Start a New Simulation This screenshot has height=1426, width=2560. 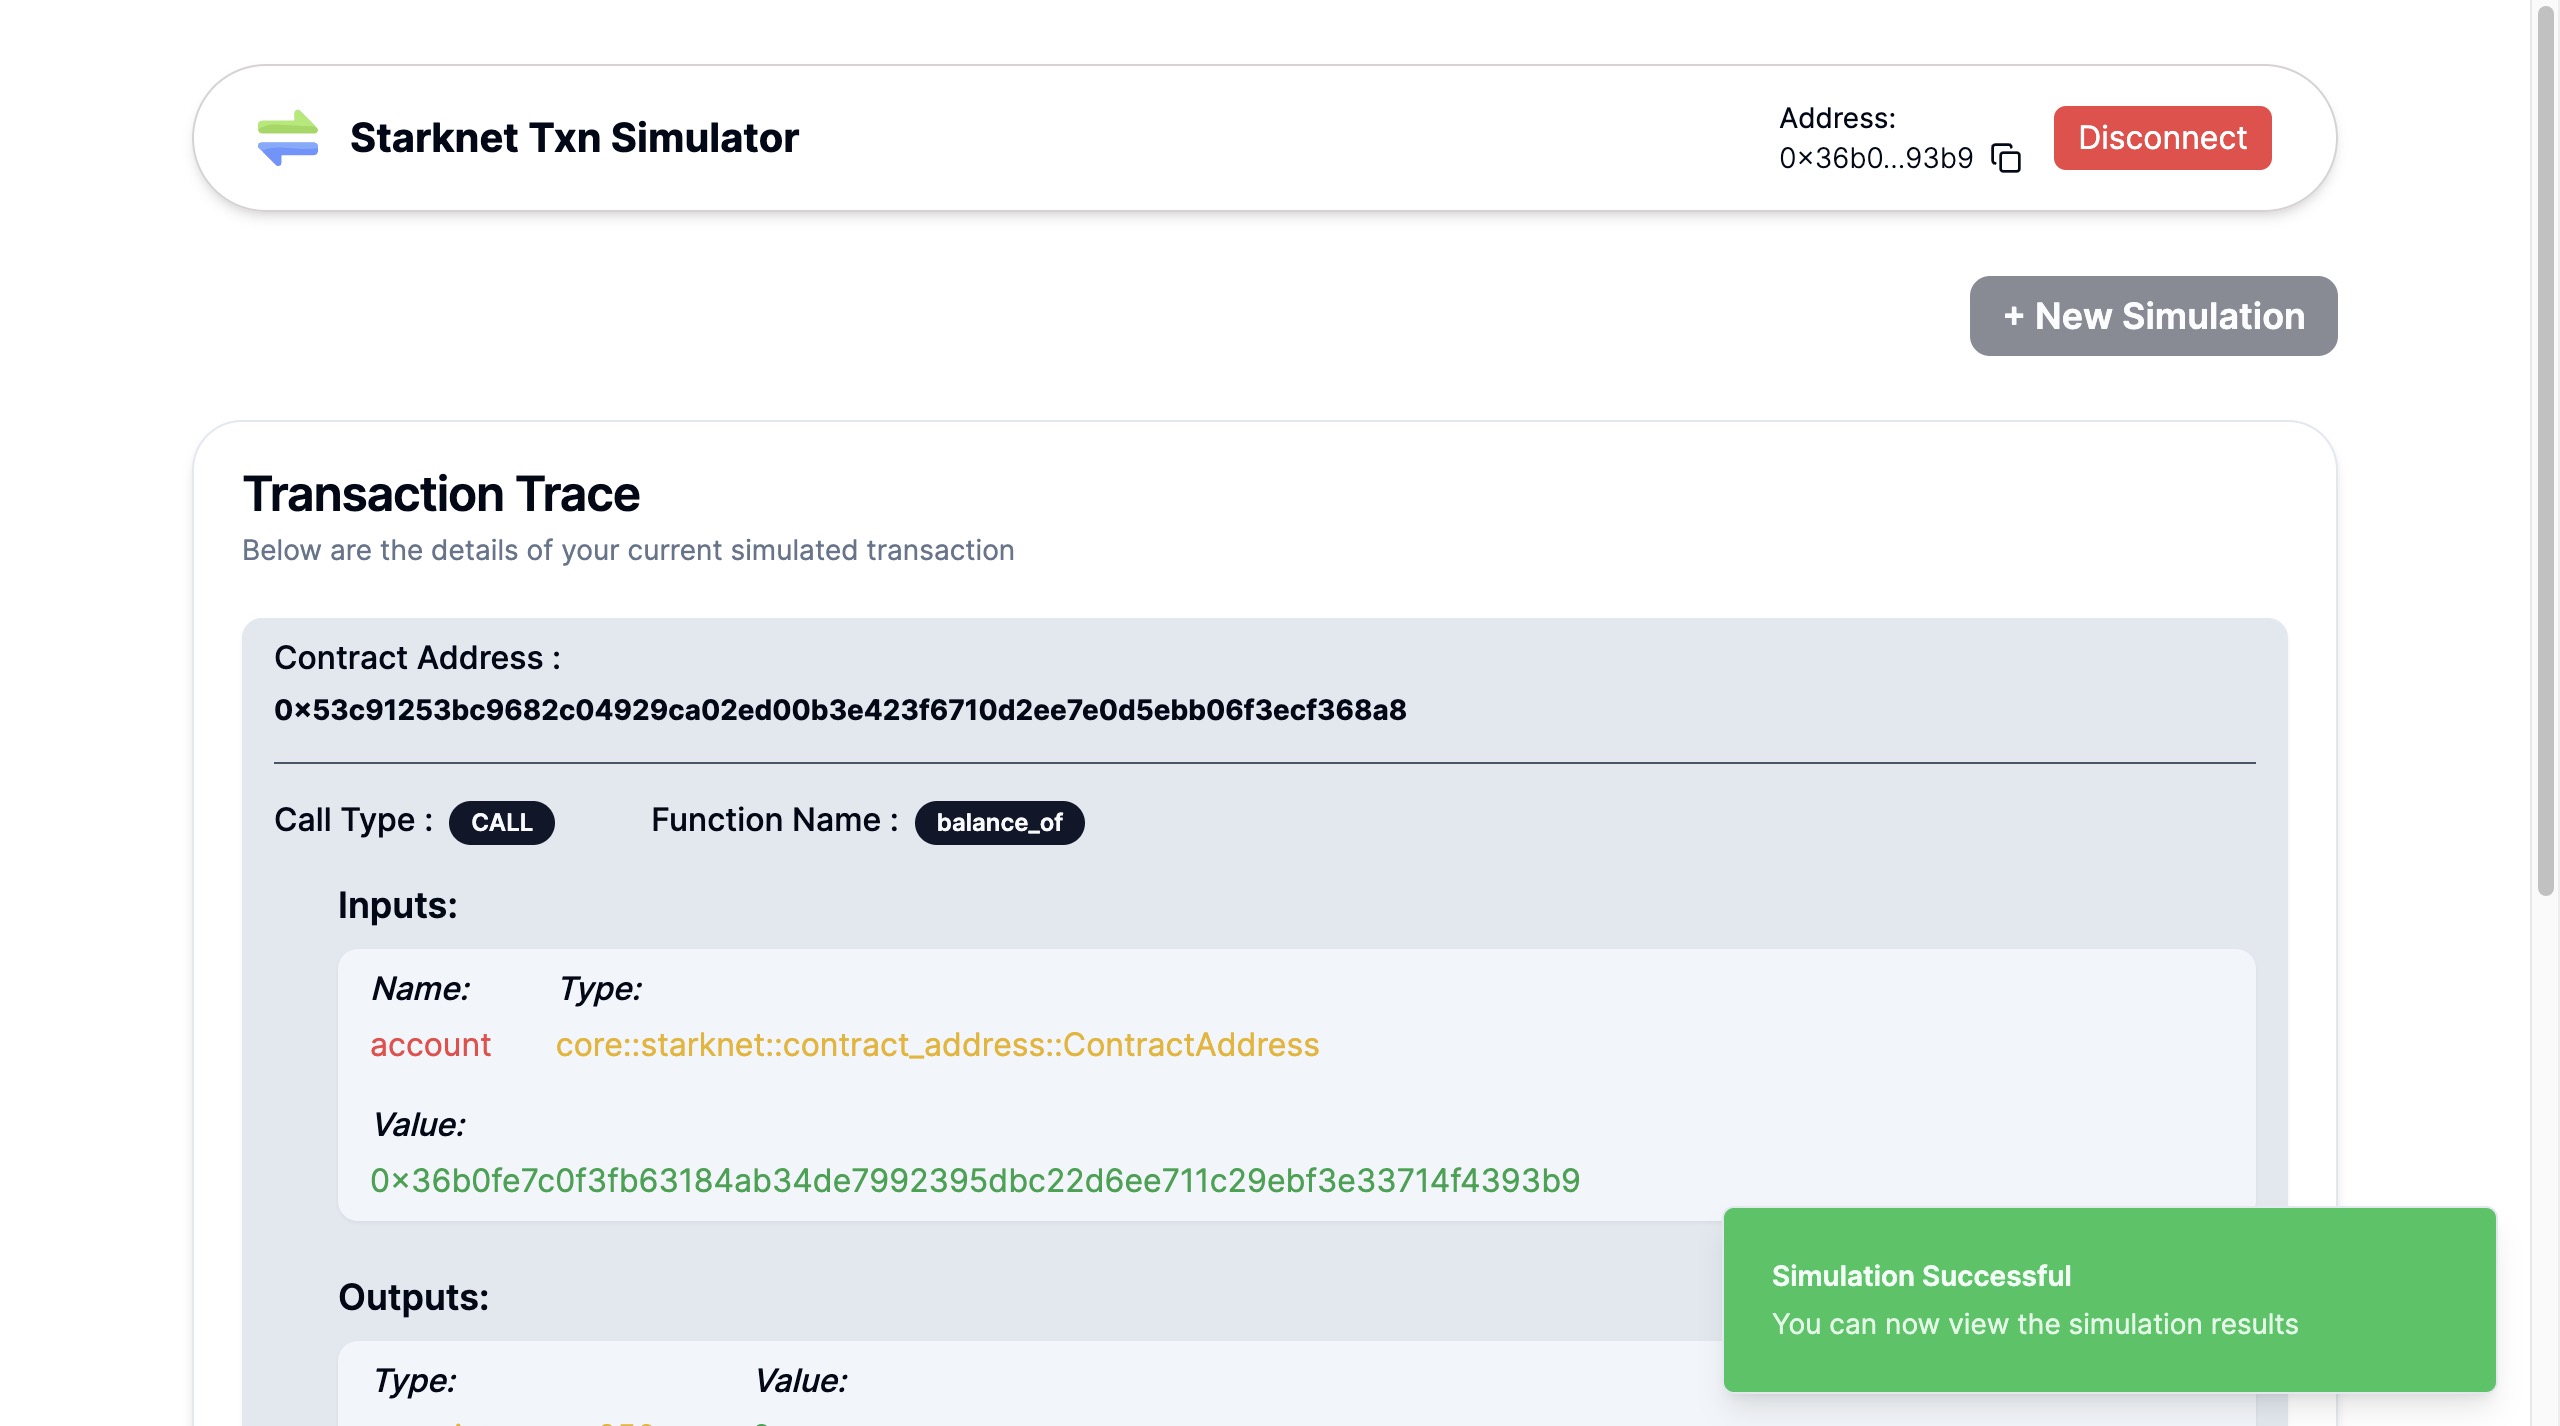pos(2153,316)
